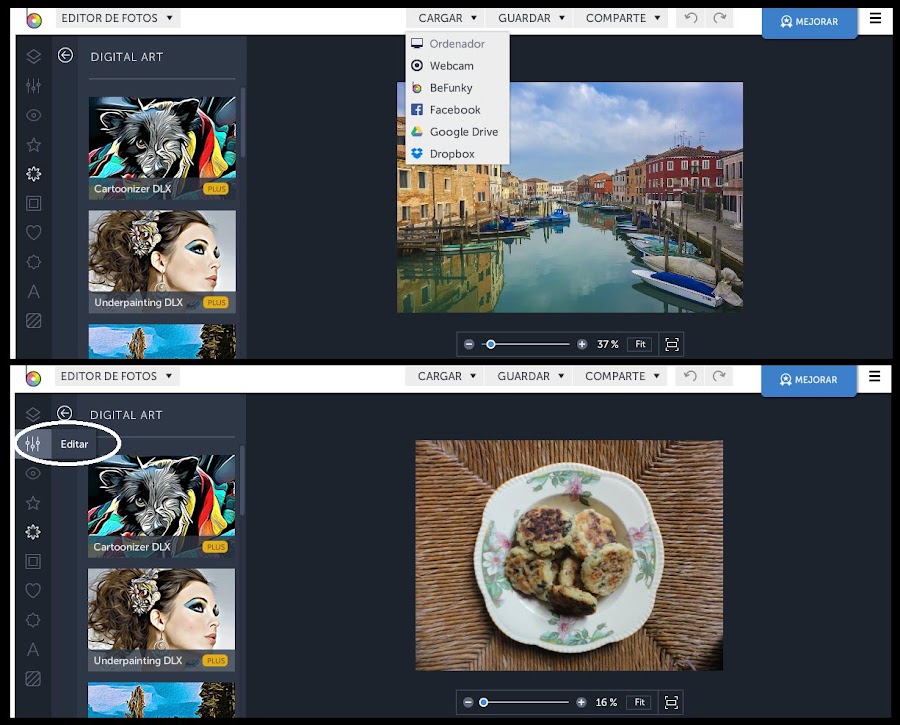Zoom in with plus at 37% zoom
Image resolution: width=900 pixels, height=725 pixels.
pos(582,344)
